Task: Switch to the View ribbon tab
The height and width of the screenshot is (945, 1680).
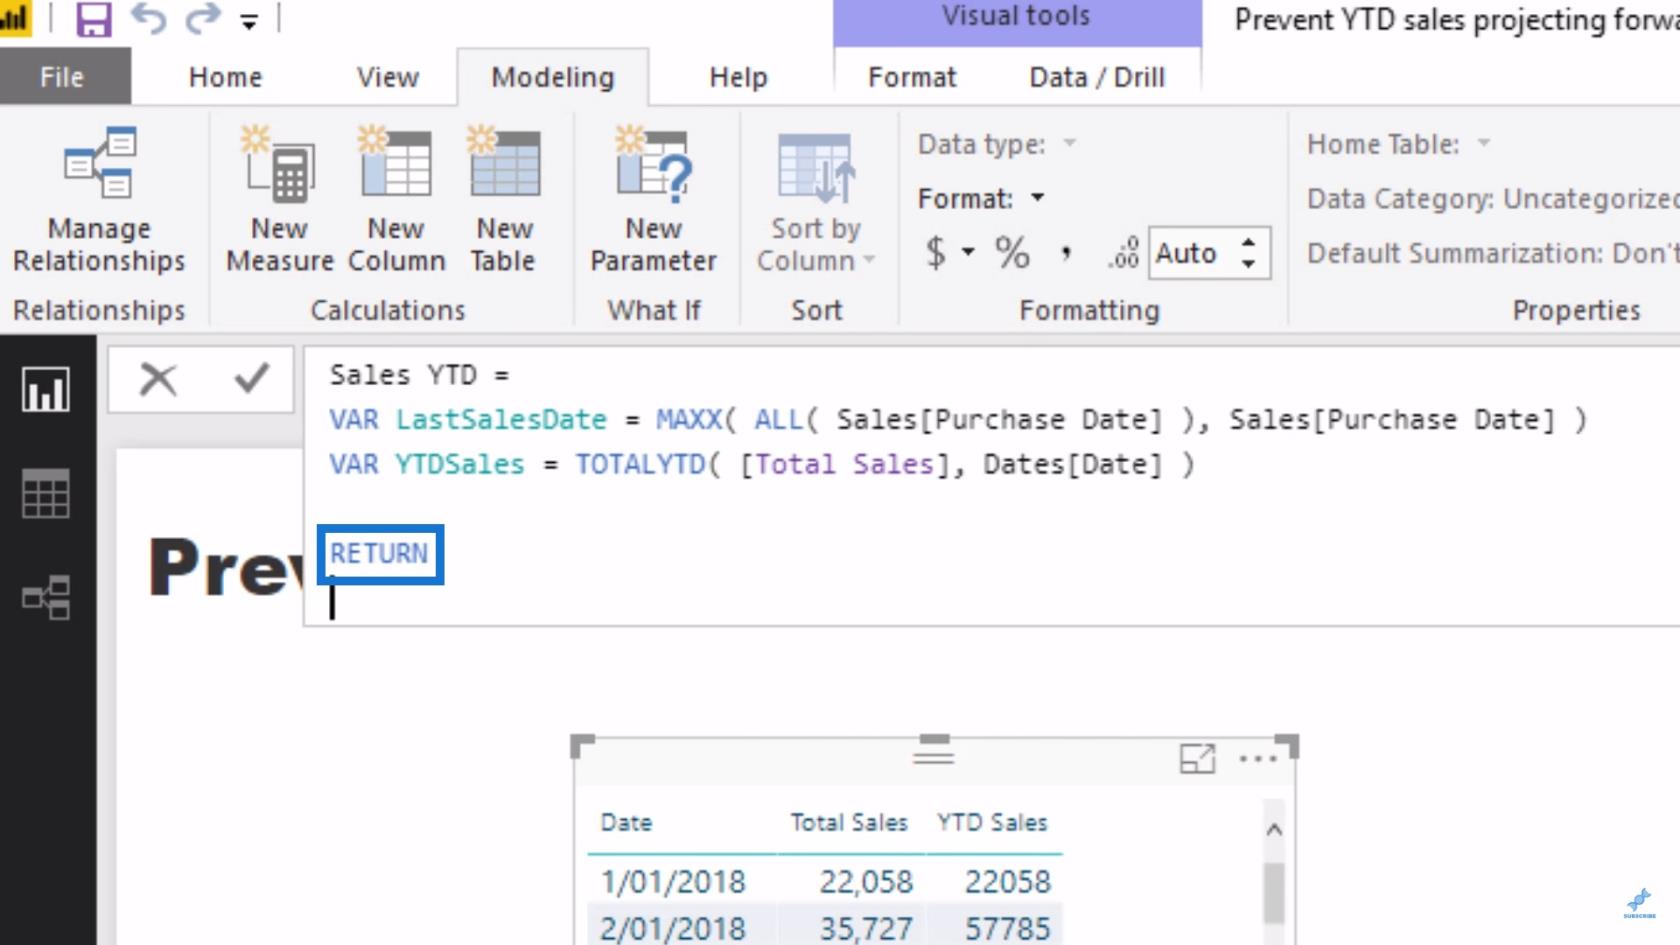Action: 387,77
